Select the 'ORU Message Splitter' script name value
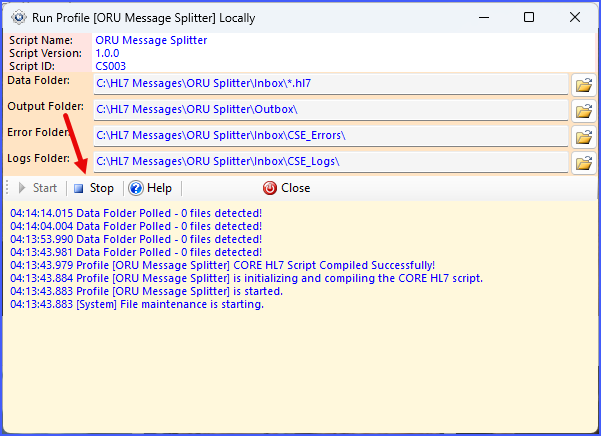 click(151, 40)
